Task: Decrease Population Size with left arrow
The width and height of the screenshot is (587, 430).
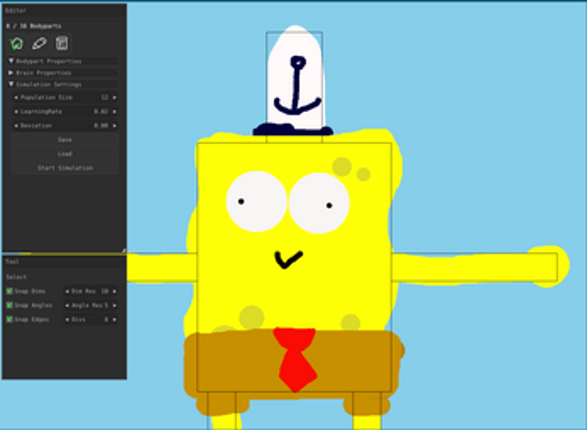Action: 16,97
